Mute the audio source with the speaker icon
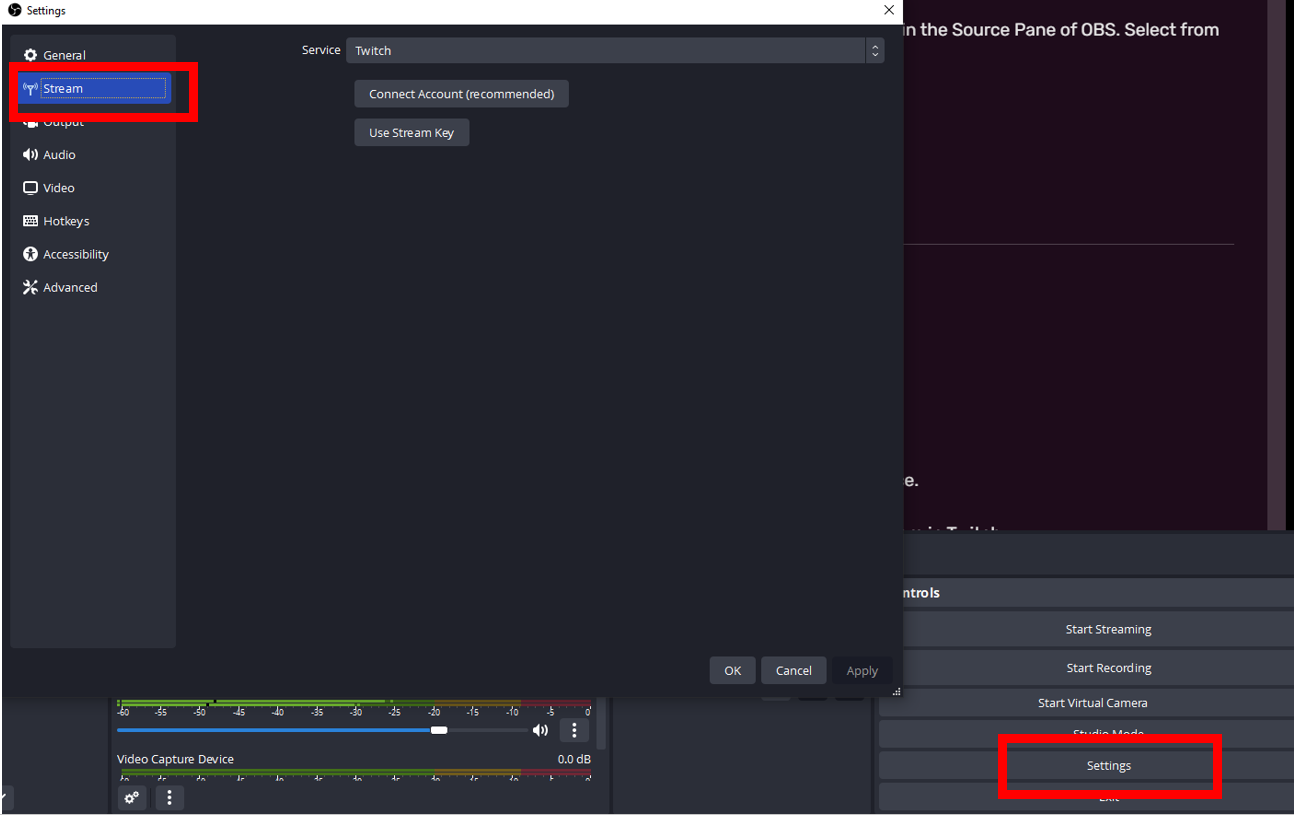Image resolution: width=1294 pixels, height=815 pixels. (x=540, y=730)
